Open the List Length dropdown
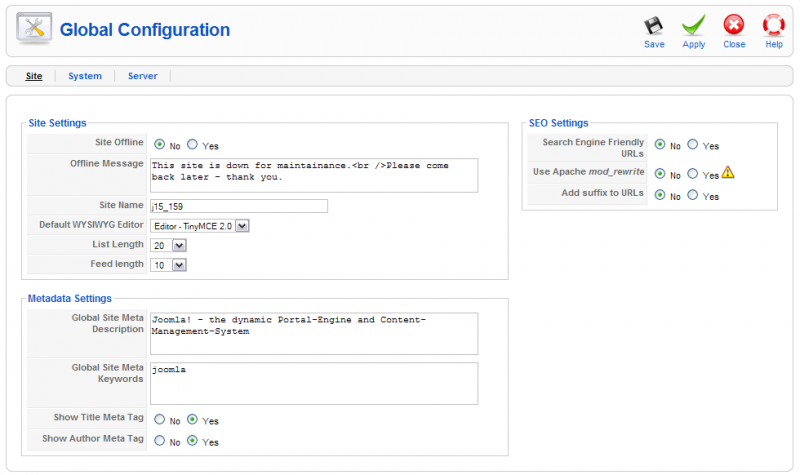Image resolution: width=800 pixels, height=475 pixels. click(168, 245)
